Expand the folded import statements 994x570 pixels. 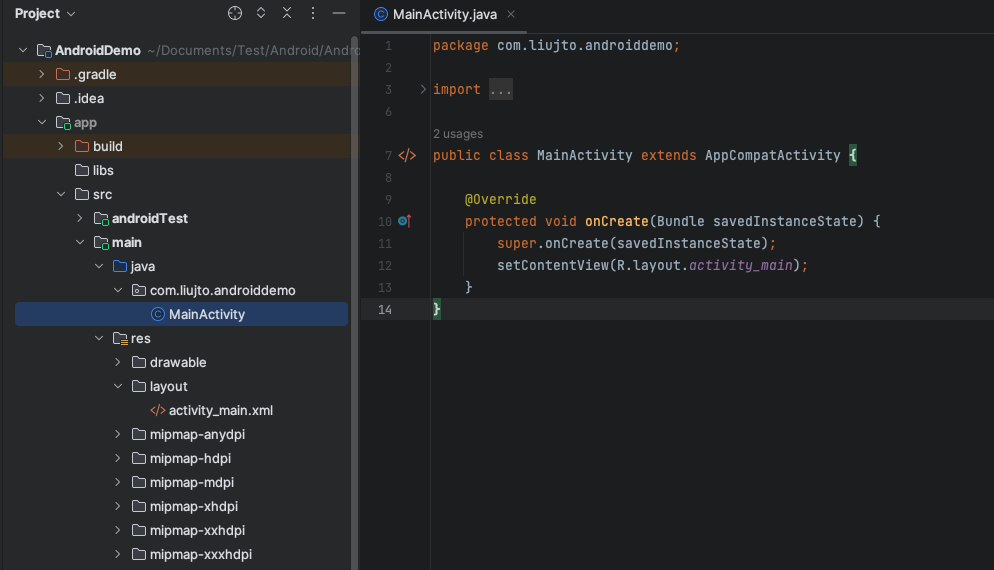(423, 89)
